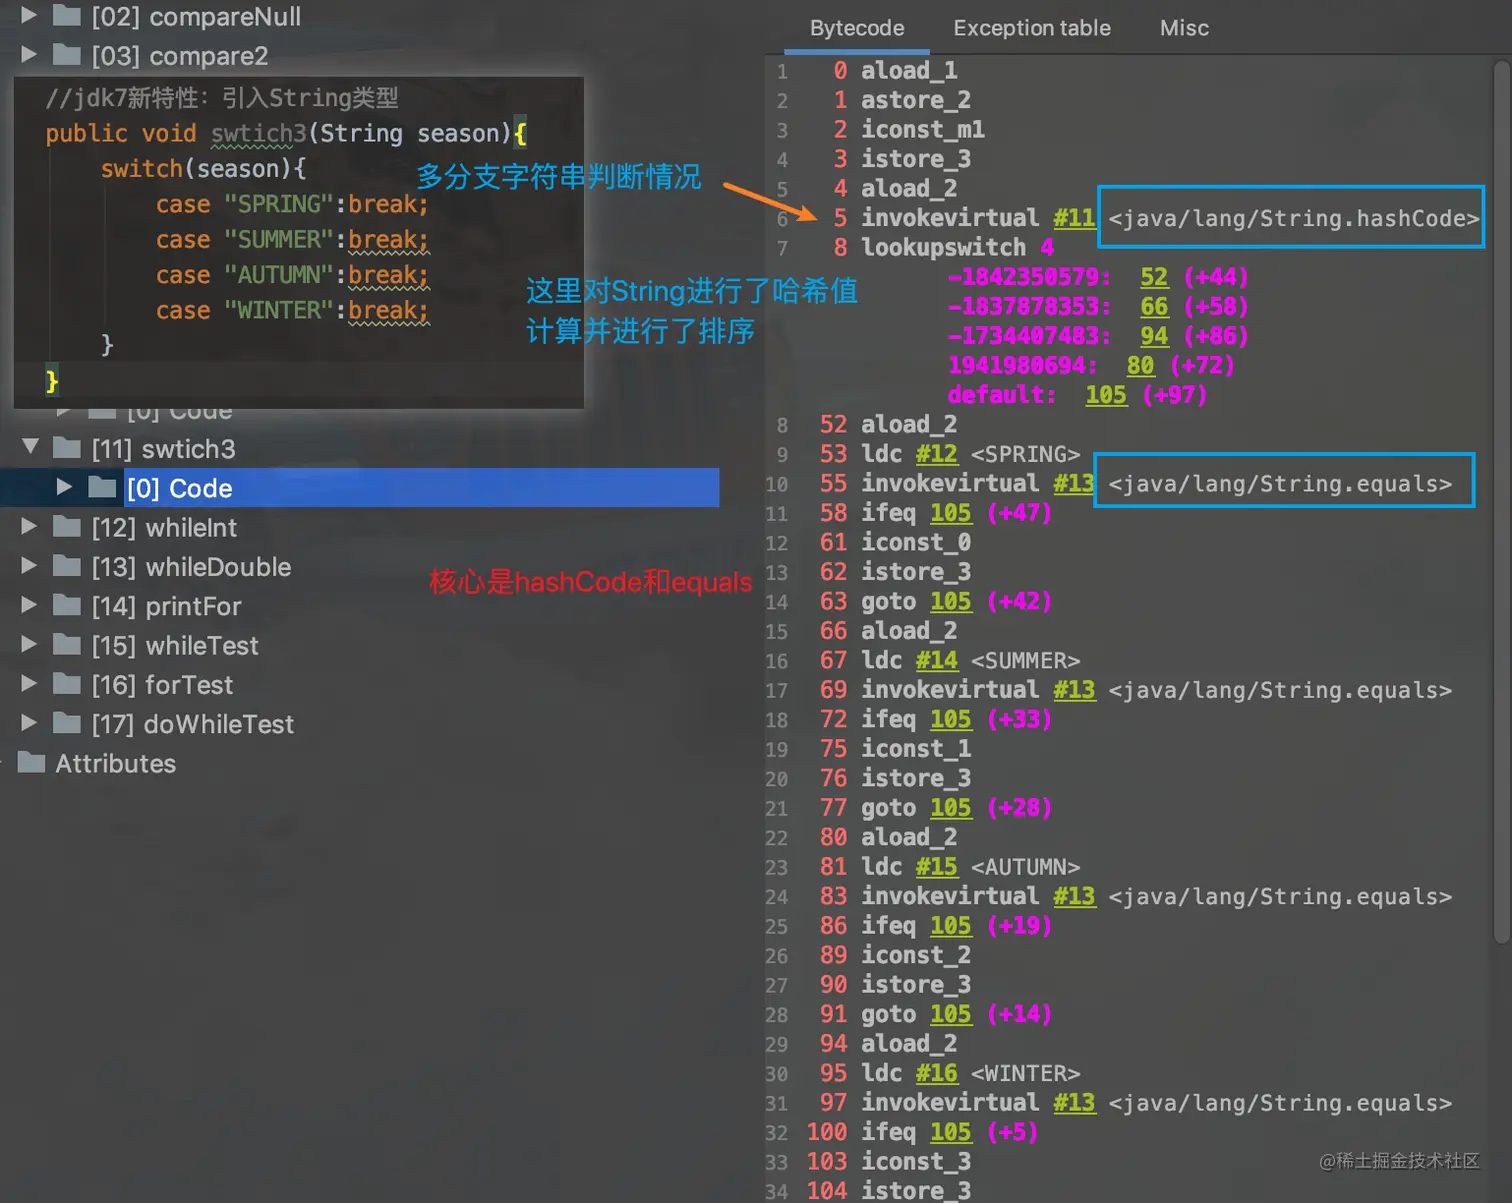
Task: Select the [11] swtich3 method label
Action: pyautogui.click(x=164, y=448)
